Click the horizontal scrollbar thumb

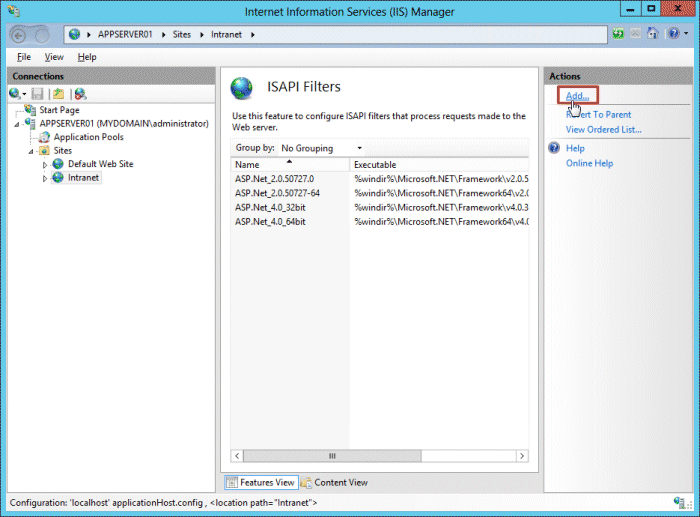point(332,456)
